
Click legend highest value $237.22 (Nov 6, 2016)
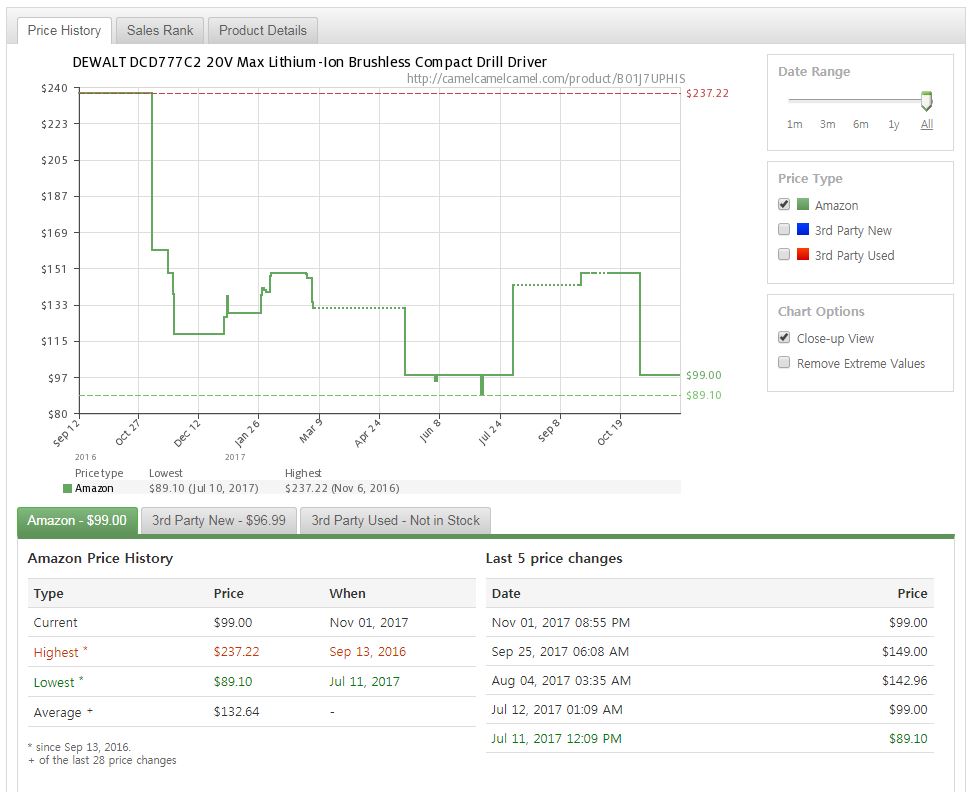click(x=342, y=488)
